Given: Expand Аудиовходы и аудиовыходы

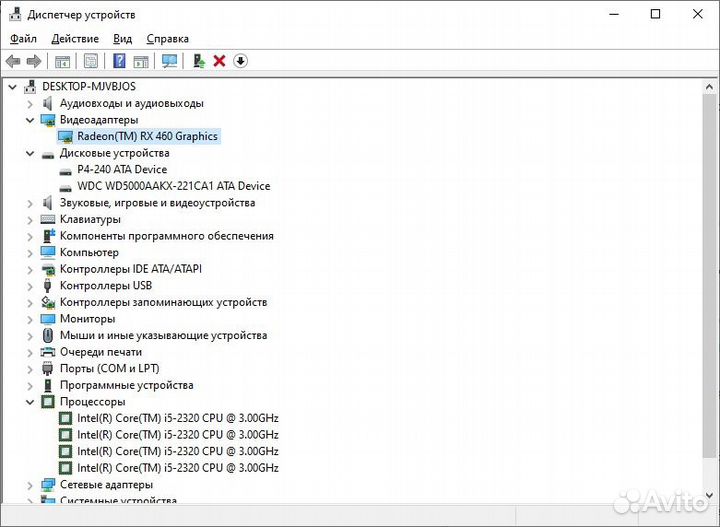Looking at the screenshot, I should (x=30, y=104).
